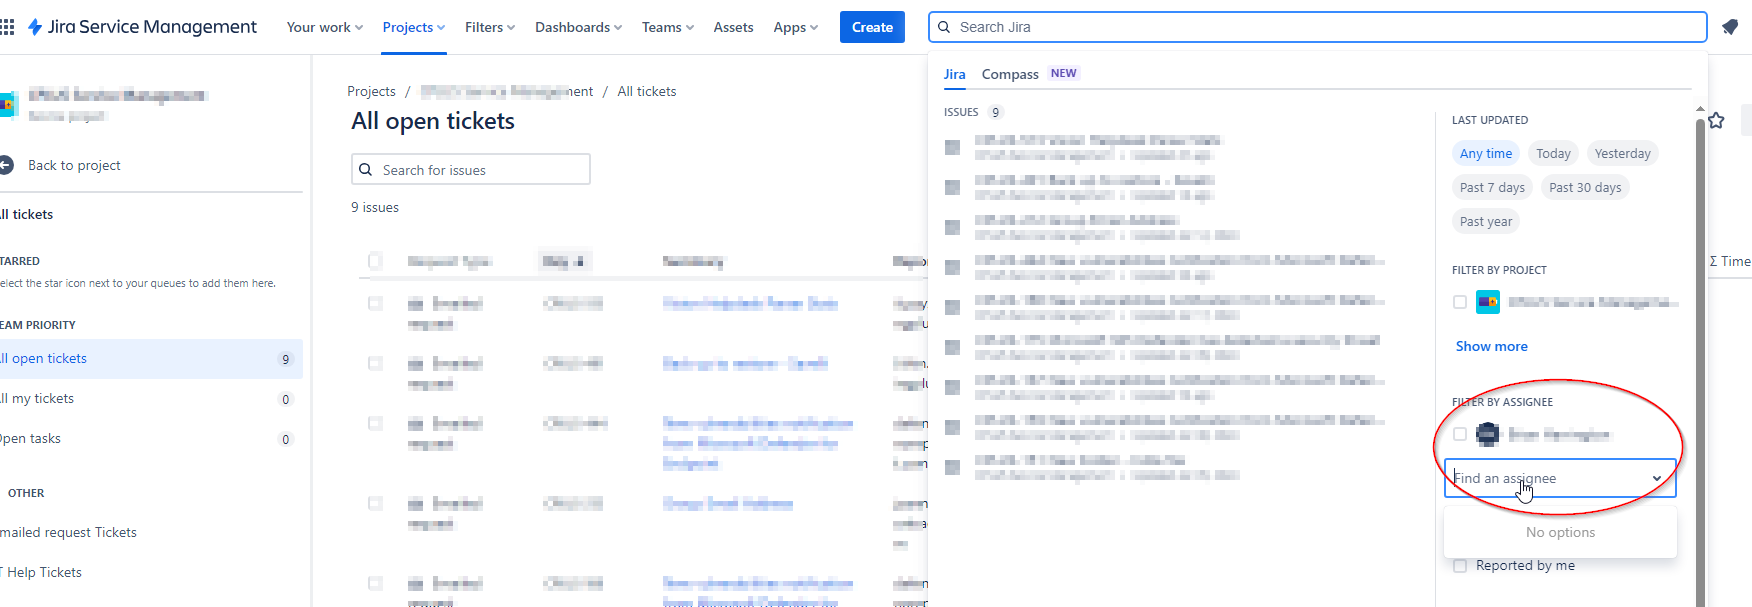This screenshot has width=1752, height=607.
Task: Click the email icon in second ticket row
Action: coord(415,364)
